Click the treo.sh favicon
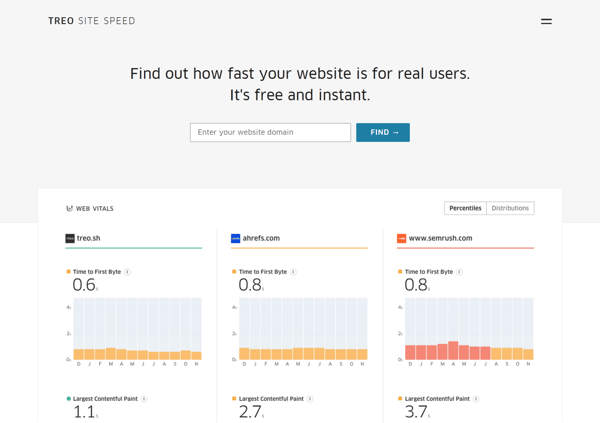 tap(70, 238)
